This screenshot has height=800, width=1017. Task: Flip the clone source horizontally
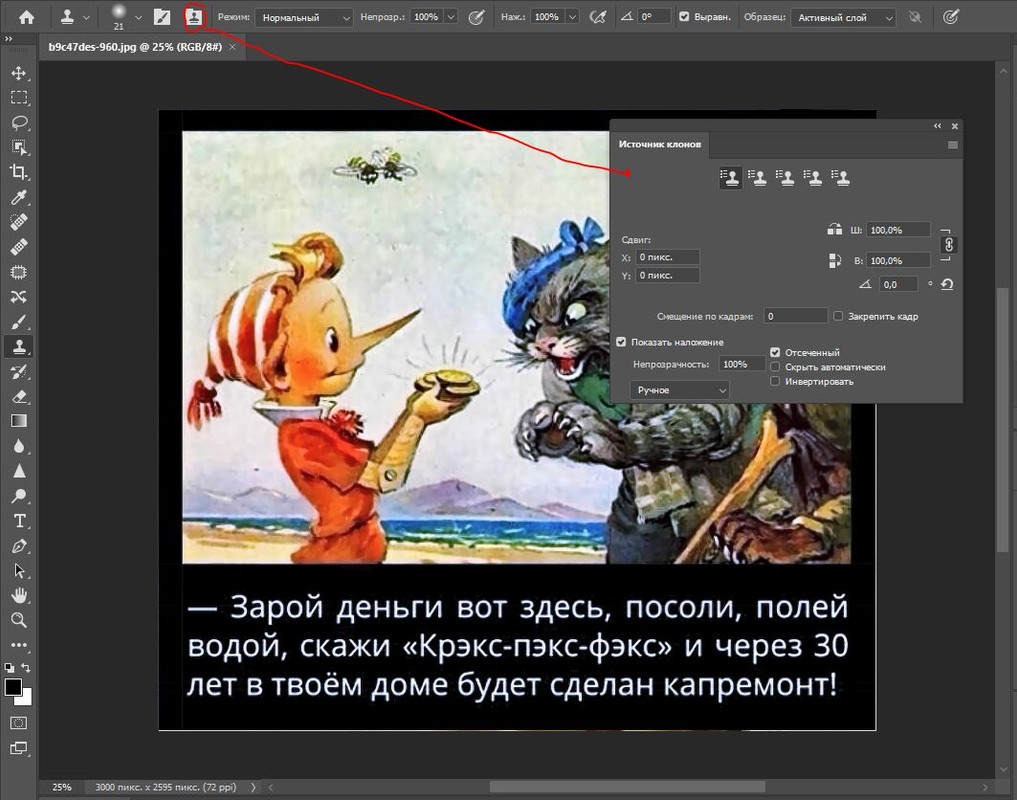(x=835, y=230)
